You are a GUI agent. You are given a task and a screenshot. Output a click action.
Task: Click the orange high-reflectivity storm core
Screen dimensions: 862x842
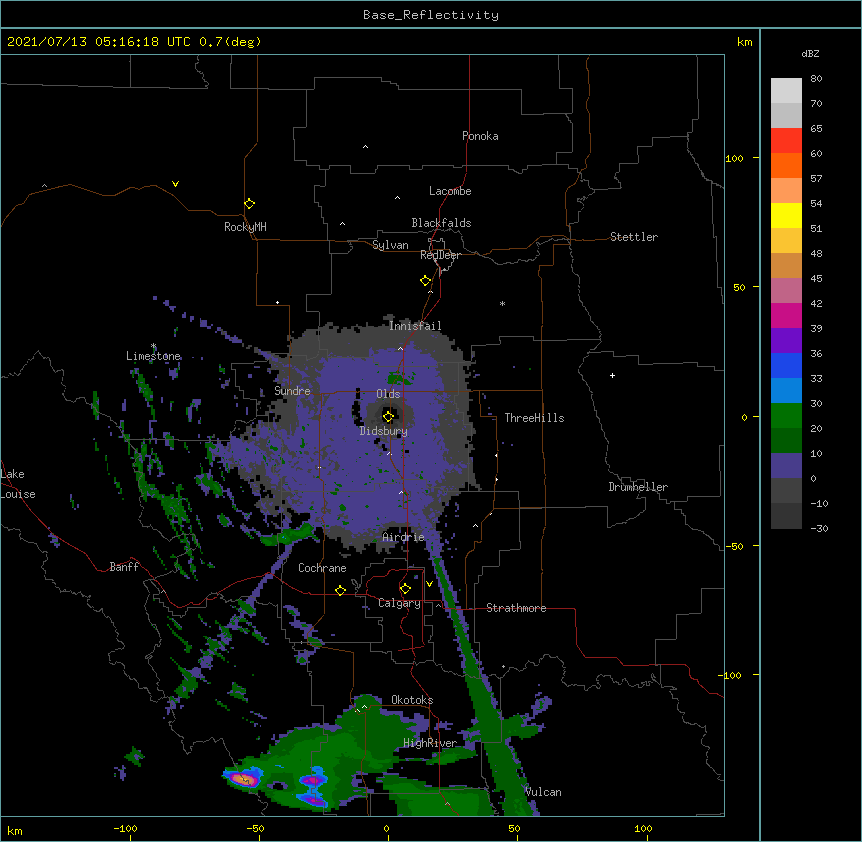242,778
